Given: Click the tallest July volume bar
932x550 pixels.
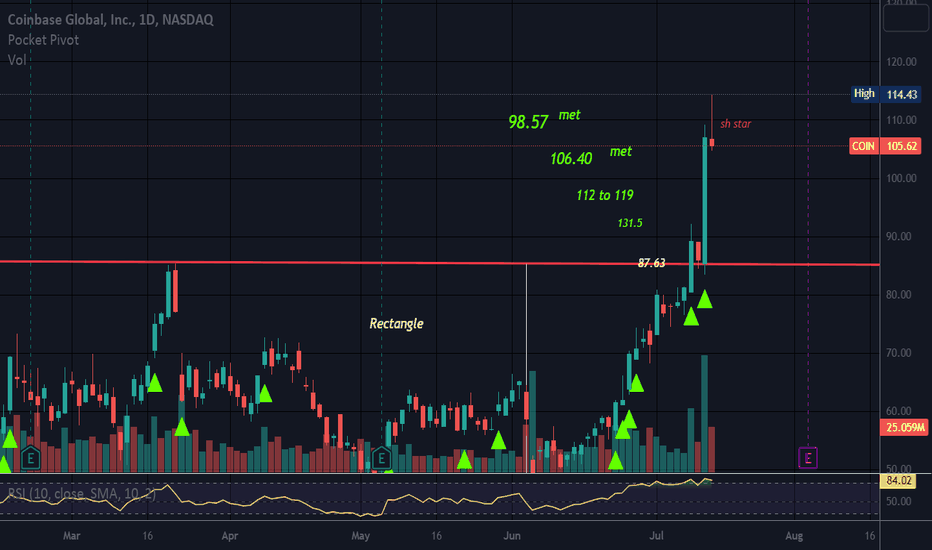Looking at the screenshot, I should [x=704, y=414].
